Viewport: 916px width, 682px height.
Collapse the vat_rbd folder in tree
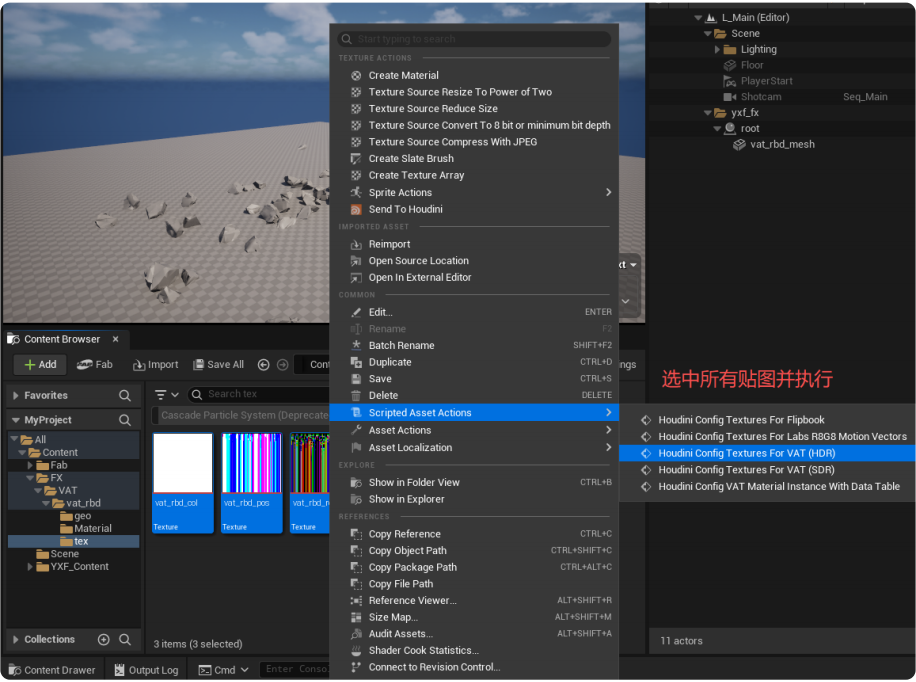click(x=46, y=503)
